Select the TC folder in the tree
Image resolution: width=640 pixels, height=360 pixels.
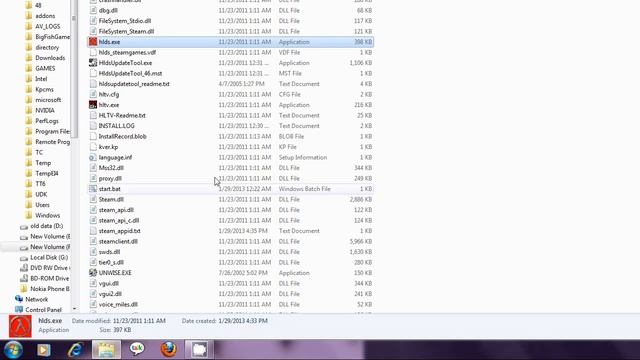pos(39,152)
